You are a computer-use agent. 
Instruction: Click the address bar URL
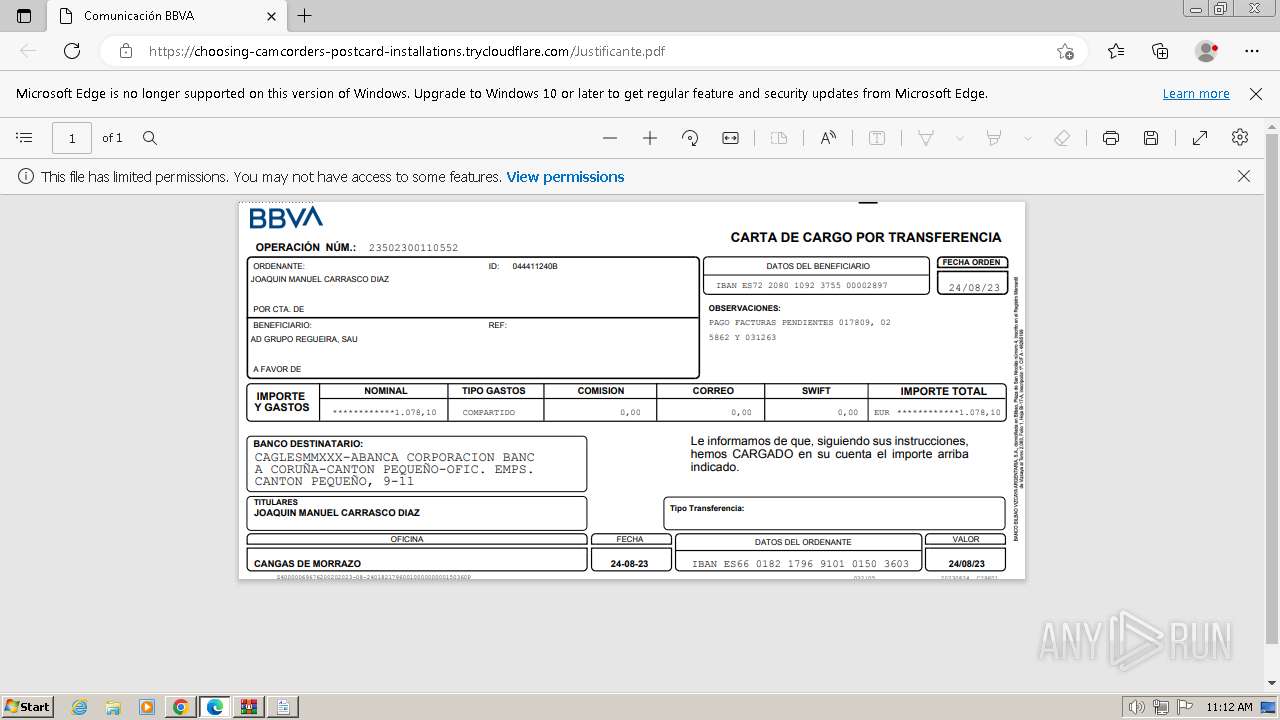[x=406, y=51]
